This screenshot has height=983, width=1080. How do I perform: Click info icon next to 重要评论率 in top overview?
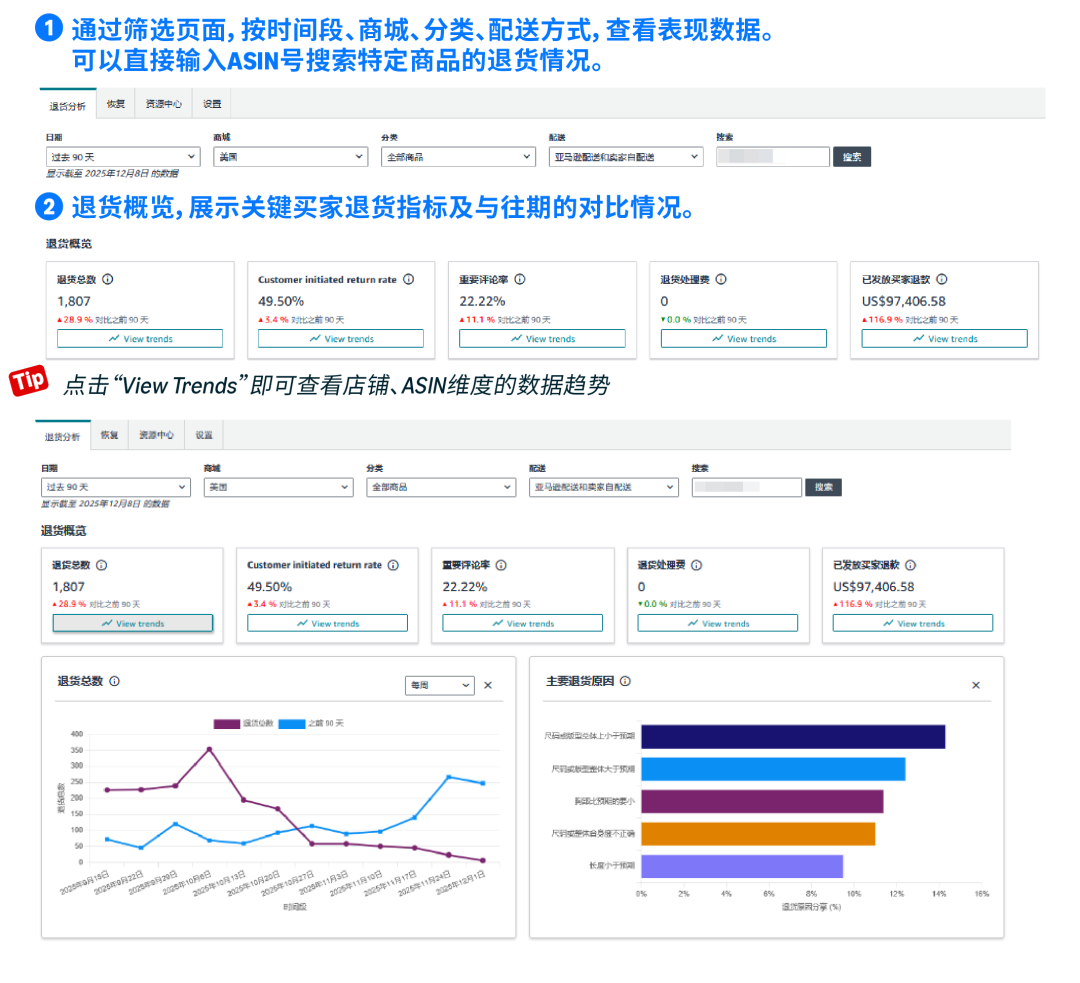tap(520, 280)
